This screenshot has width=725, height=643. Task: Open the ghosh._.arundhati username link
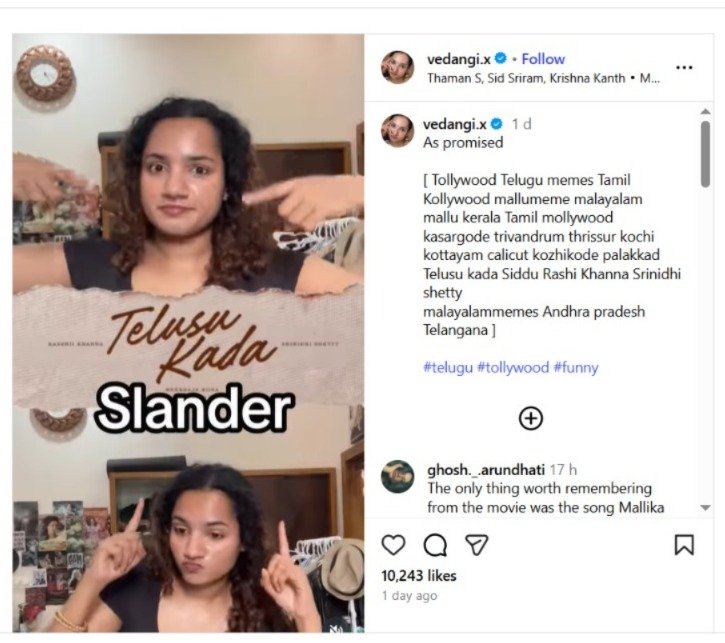click(486, 470)
